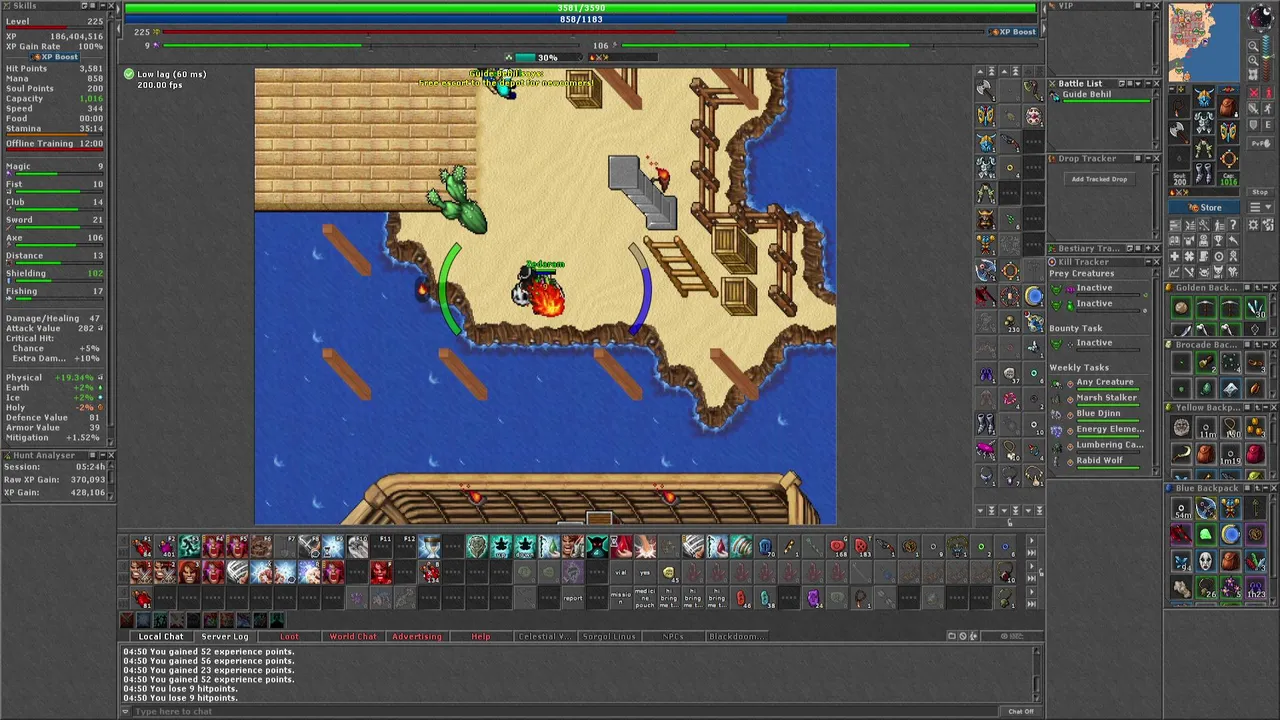Expand Bestiary Tracker with plus button

(x=1148, y=249)
